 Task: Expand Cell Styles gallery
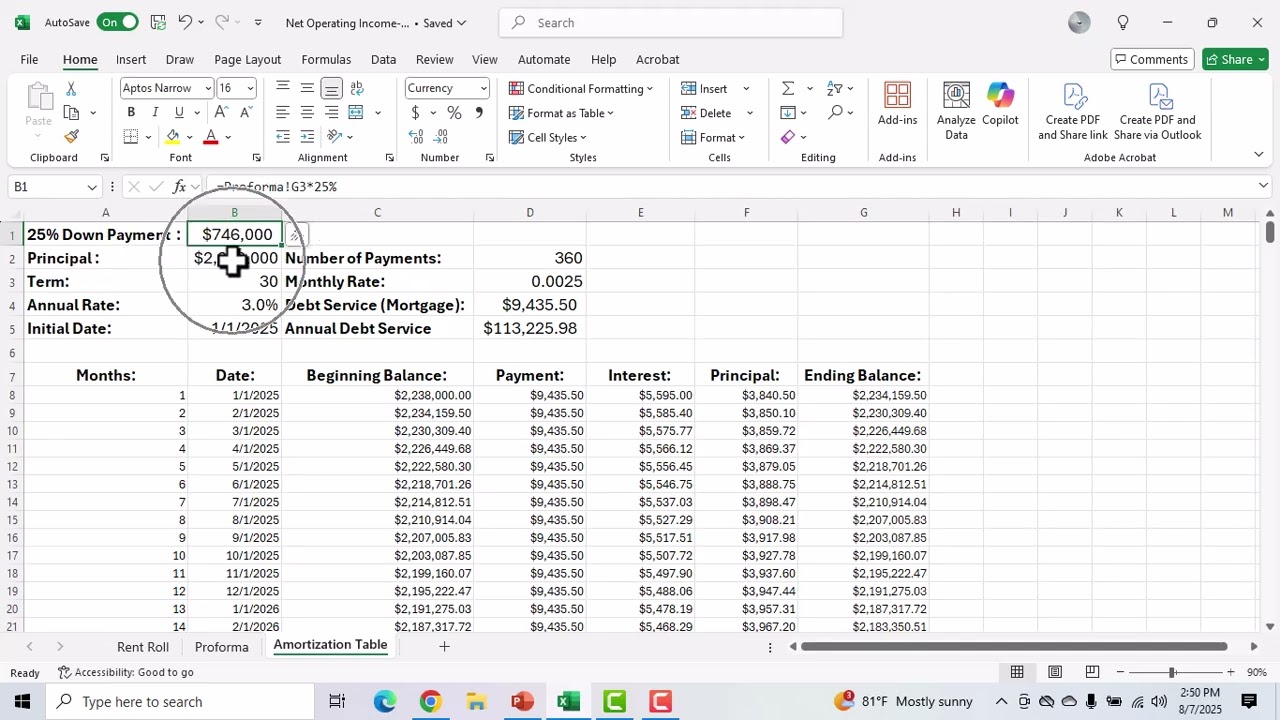[x=548, y=137]
